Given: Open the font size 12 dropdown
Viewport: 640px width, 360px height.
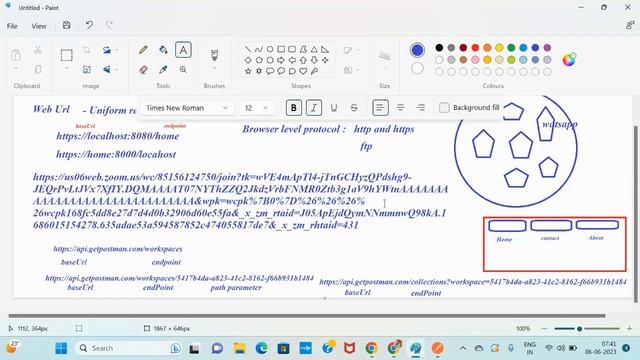Looking at the screenshot, I should 256,108.
